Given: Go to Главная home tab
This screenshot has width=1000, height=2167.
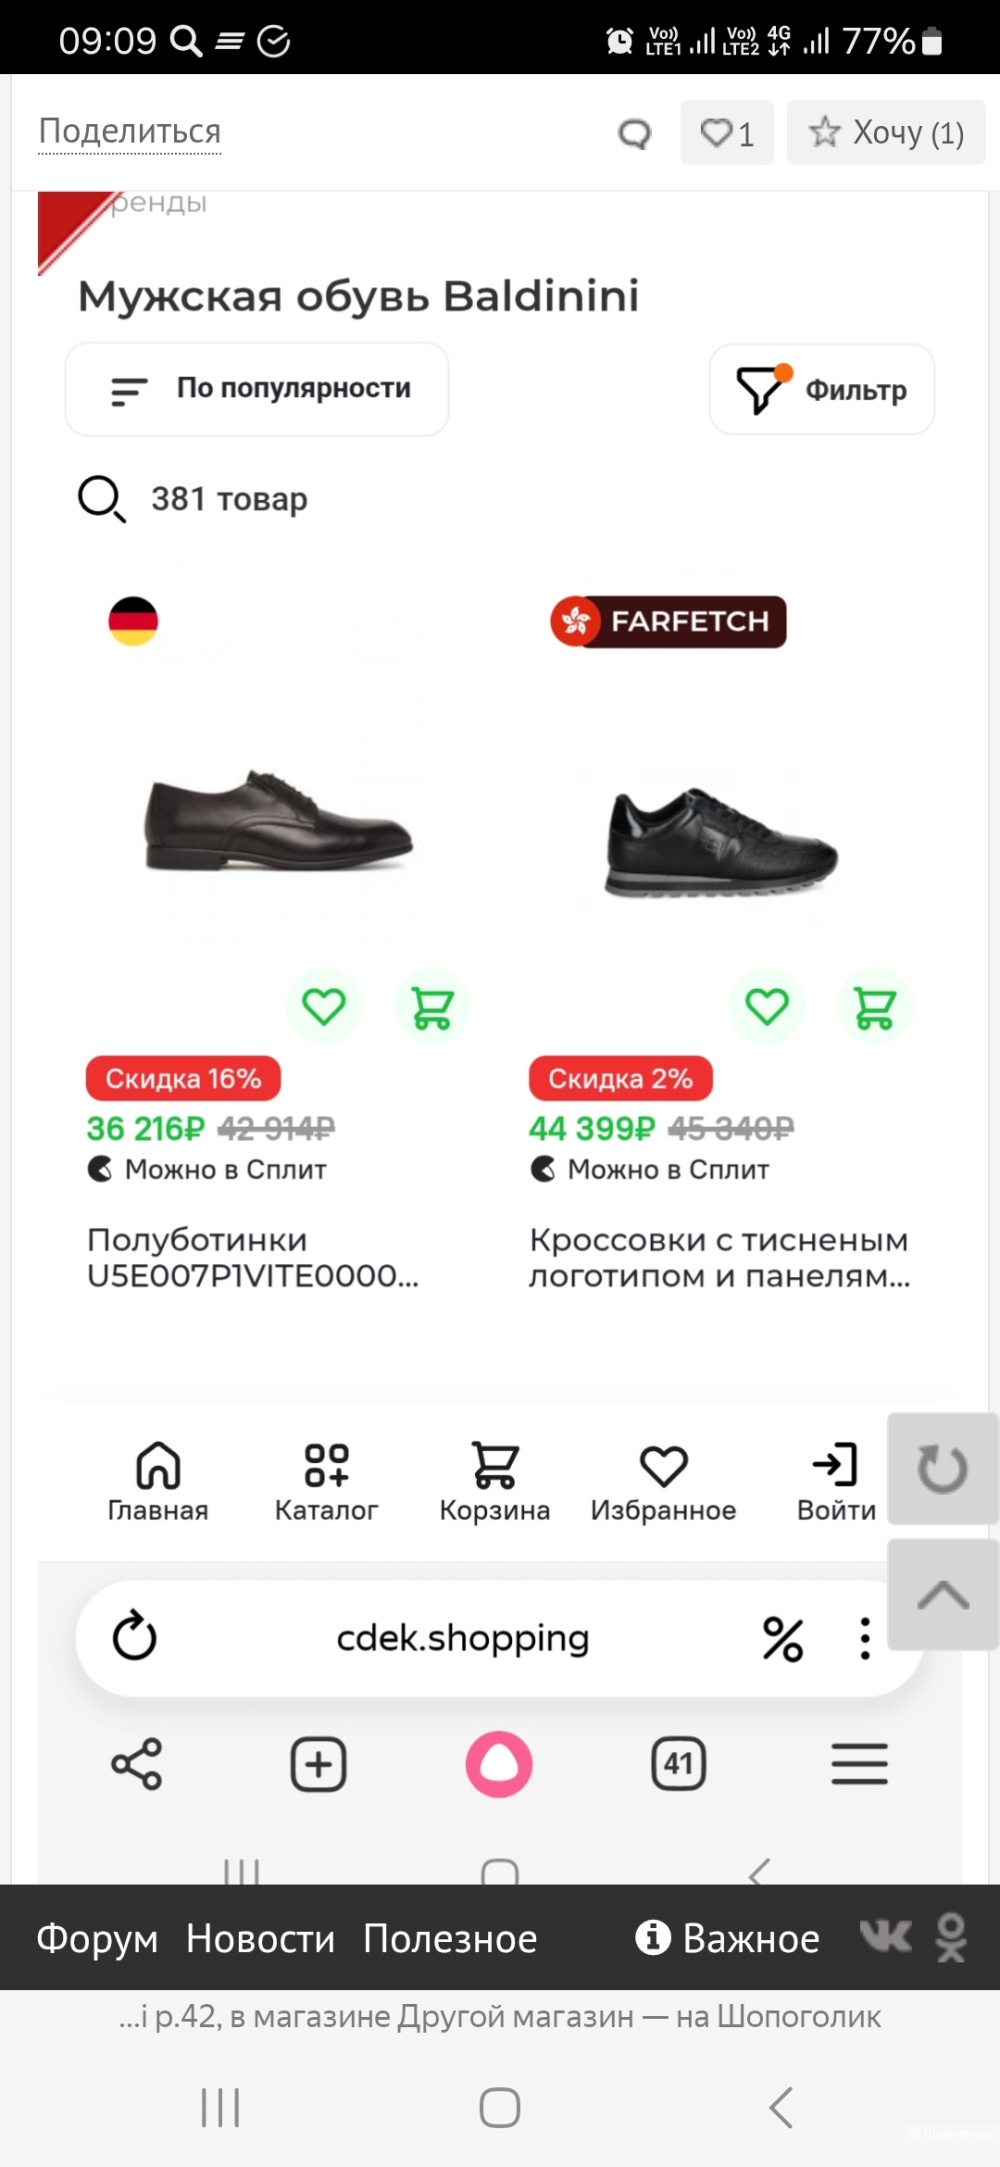Looking at the screenshot, I should (158, 1481).
